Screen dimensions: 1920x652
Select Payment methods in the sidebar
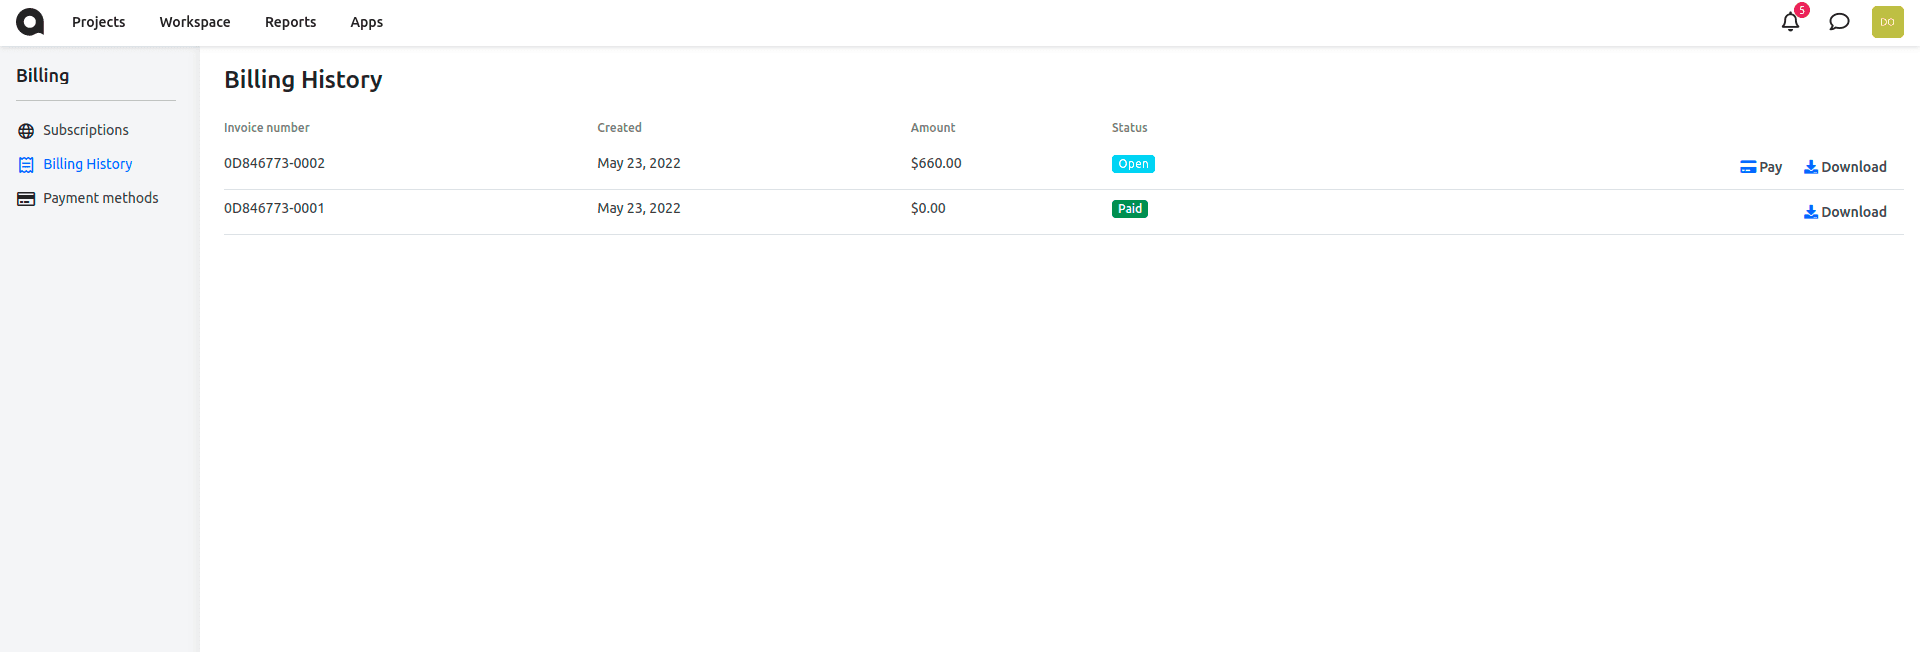pos(101,198)
